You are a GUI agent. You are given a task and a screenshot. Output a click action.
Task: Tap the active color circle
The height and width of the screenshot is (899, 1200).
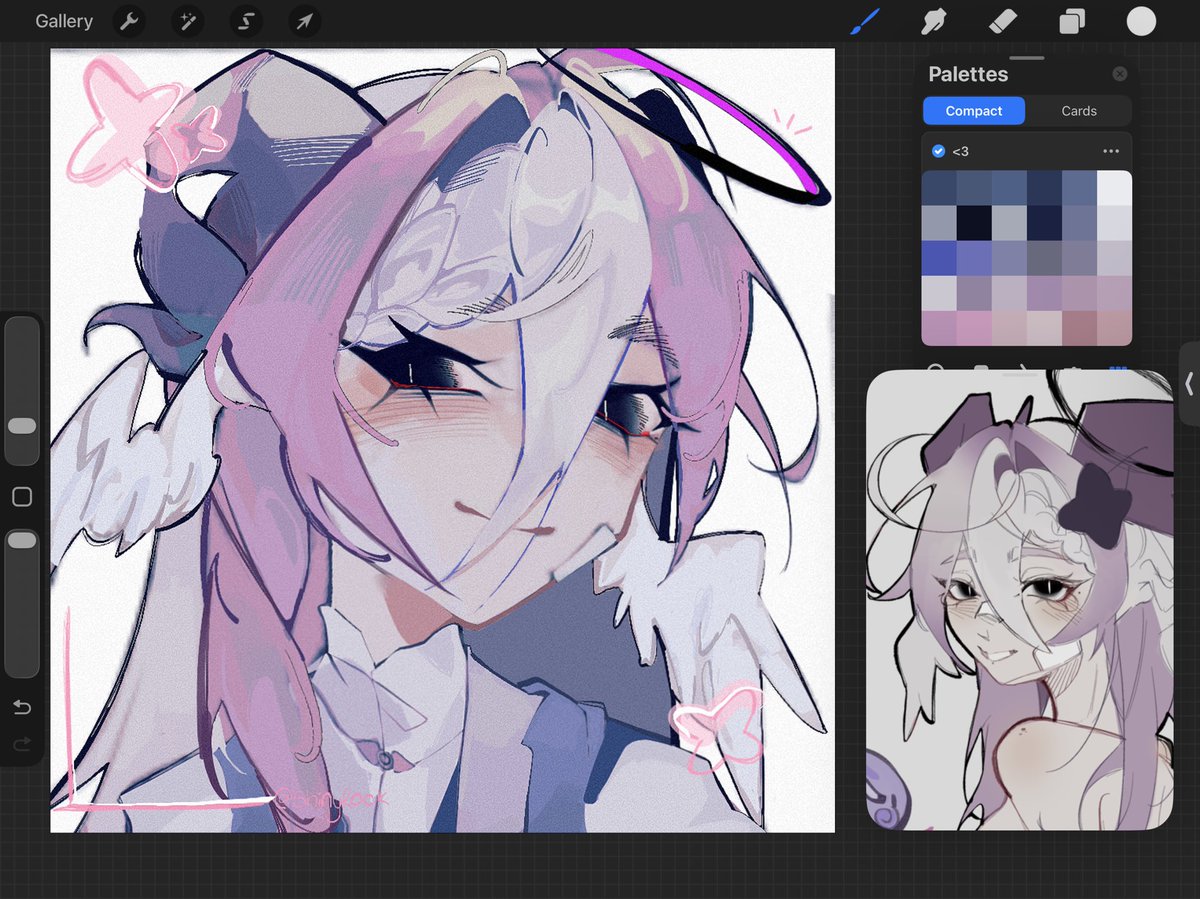pyautogui.click(x=1141, y=21)
